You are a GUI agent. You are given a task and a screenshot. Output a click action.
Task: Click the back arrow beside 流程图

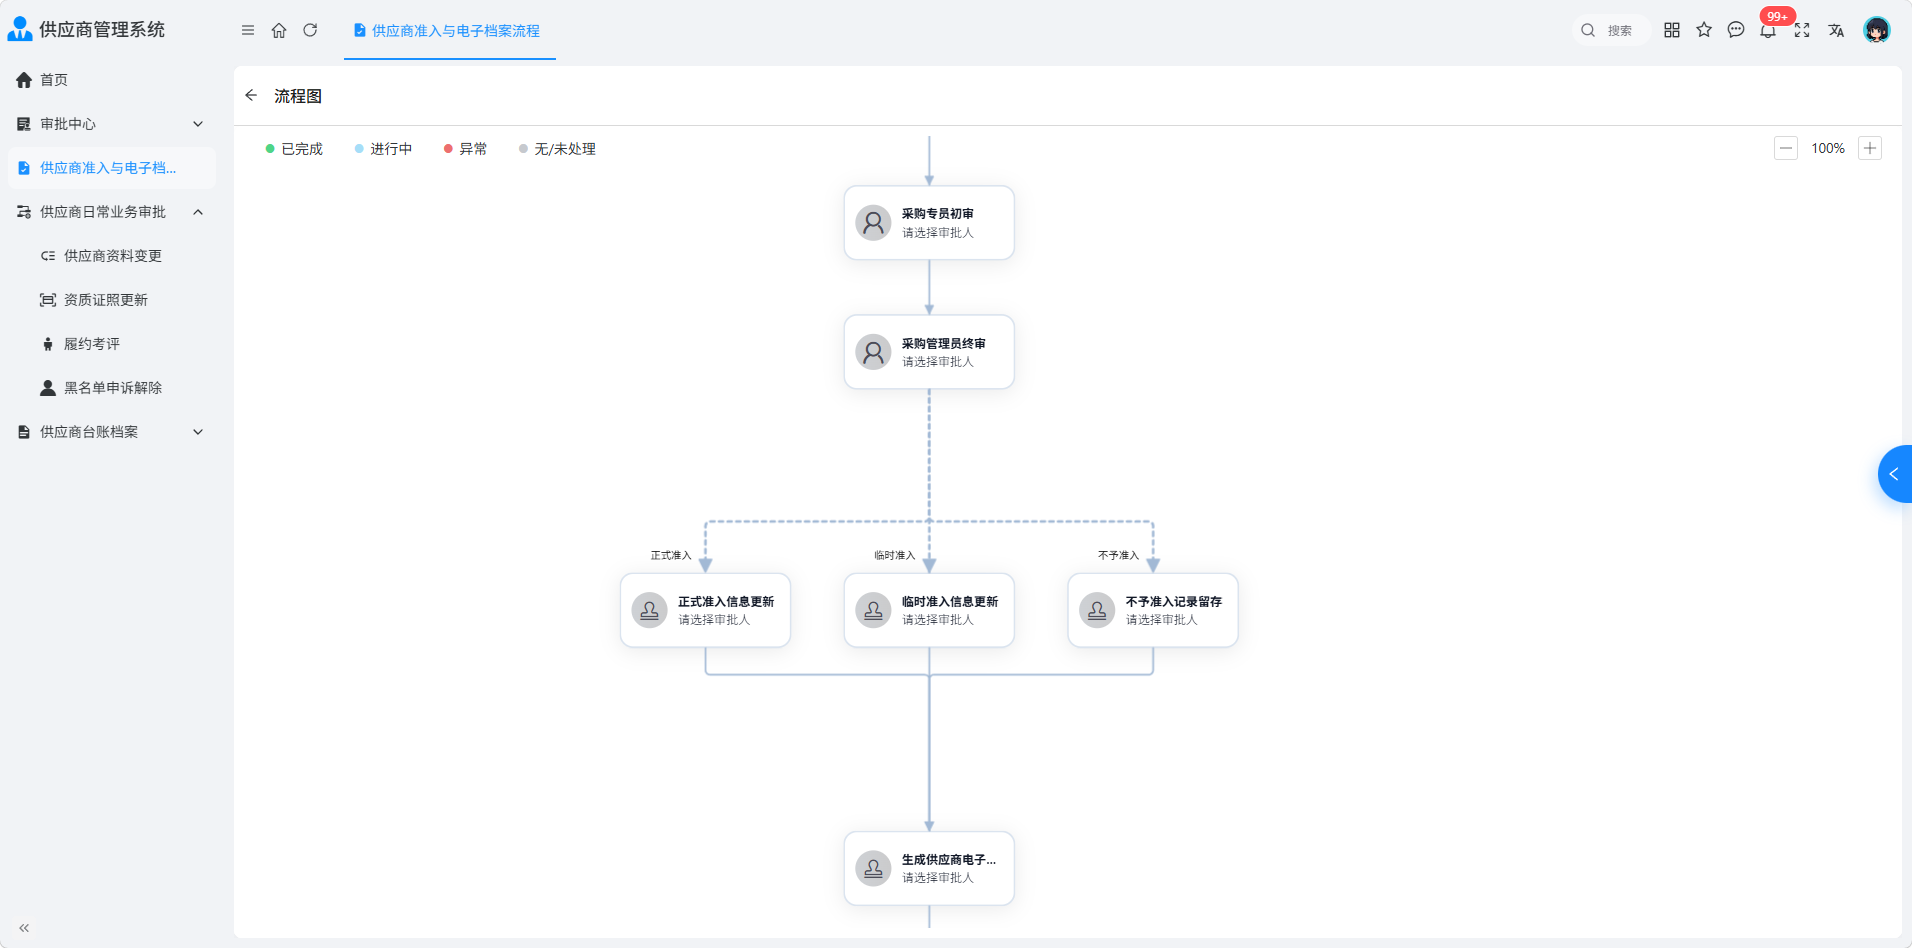click(x=251, y=95)
